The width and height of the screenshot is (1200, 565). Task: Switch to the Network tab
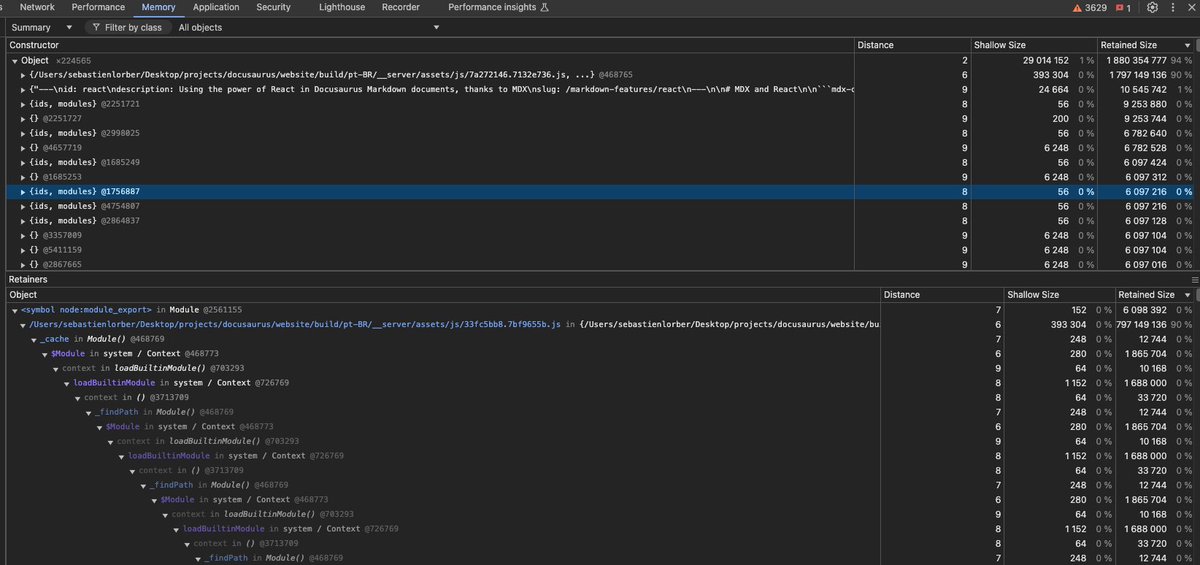coord(37,7)
